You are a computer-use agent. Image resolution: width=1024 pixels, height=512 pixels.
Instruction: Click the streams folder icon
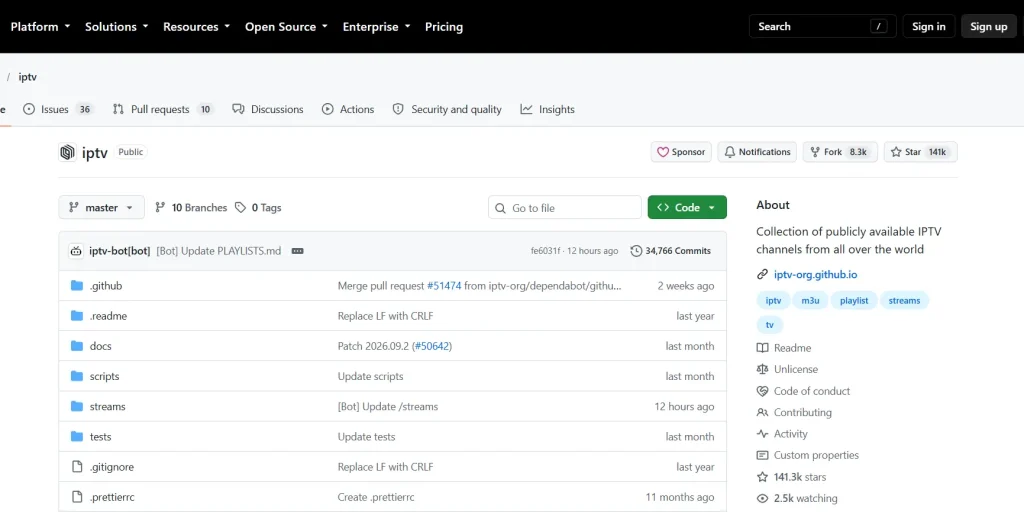77,406
